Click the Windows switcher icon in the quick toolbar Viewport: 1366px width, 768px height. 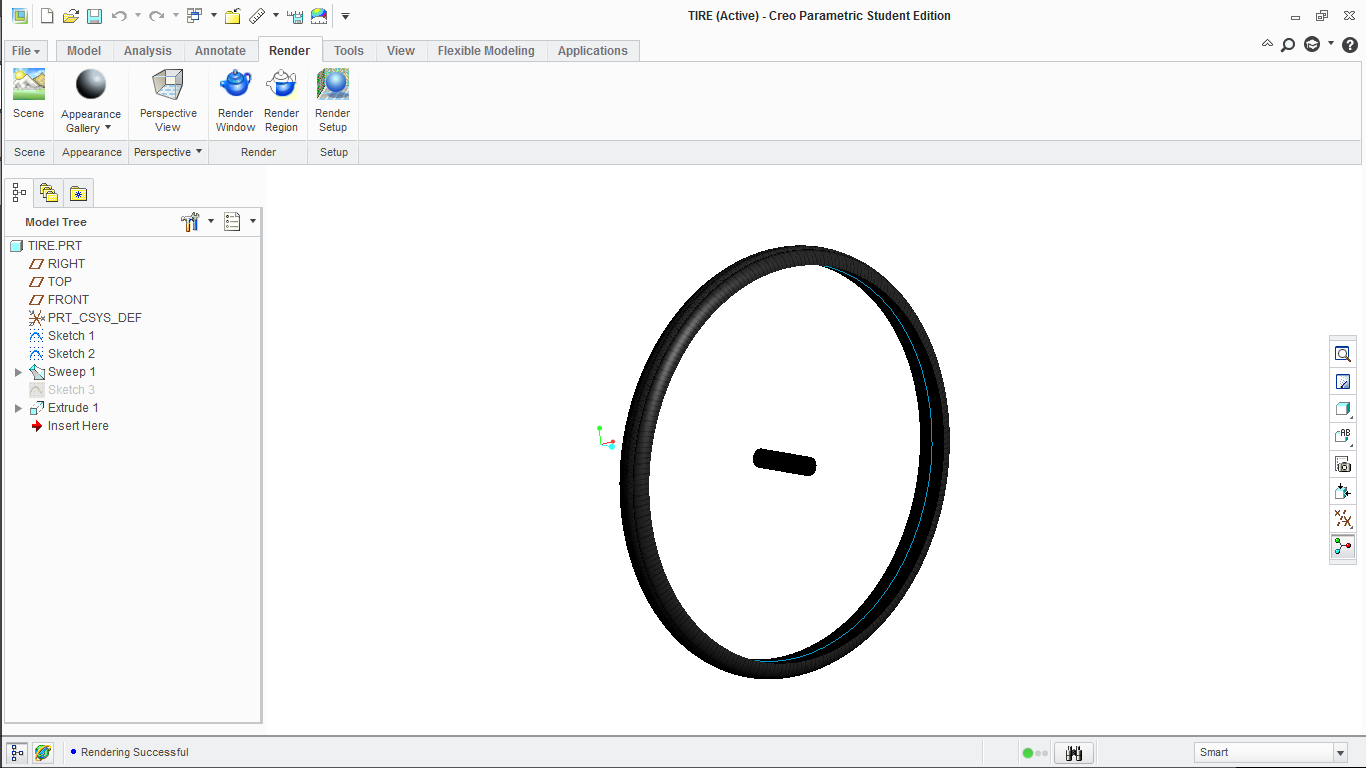(195, 16)
